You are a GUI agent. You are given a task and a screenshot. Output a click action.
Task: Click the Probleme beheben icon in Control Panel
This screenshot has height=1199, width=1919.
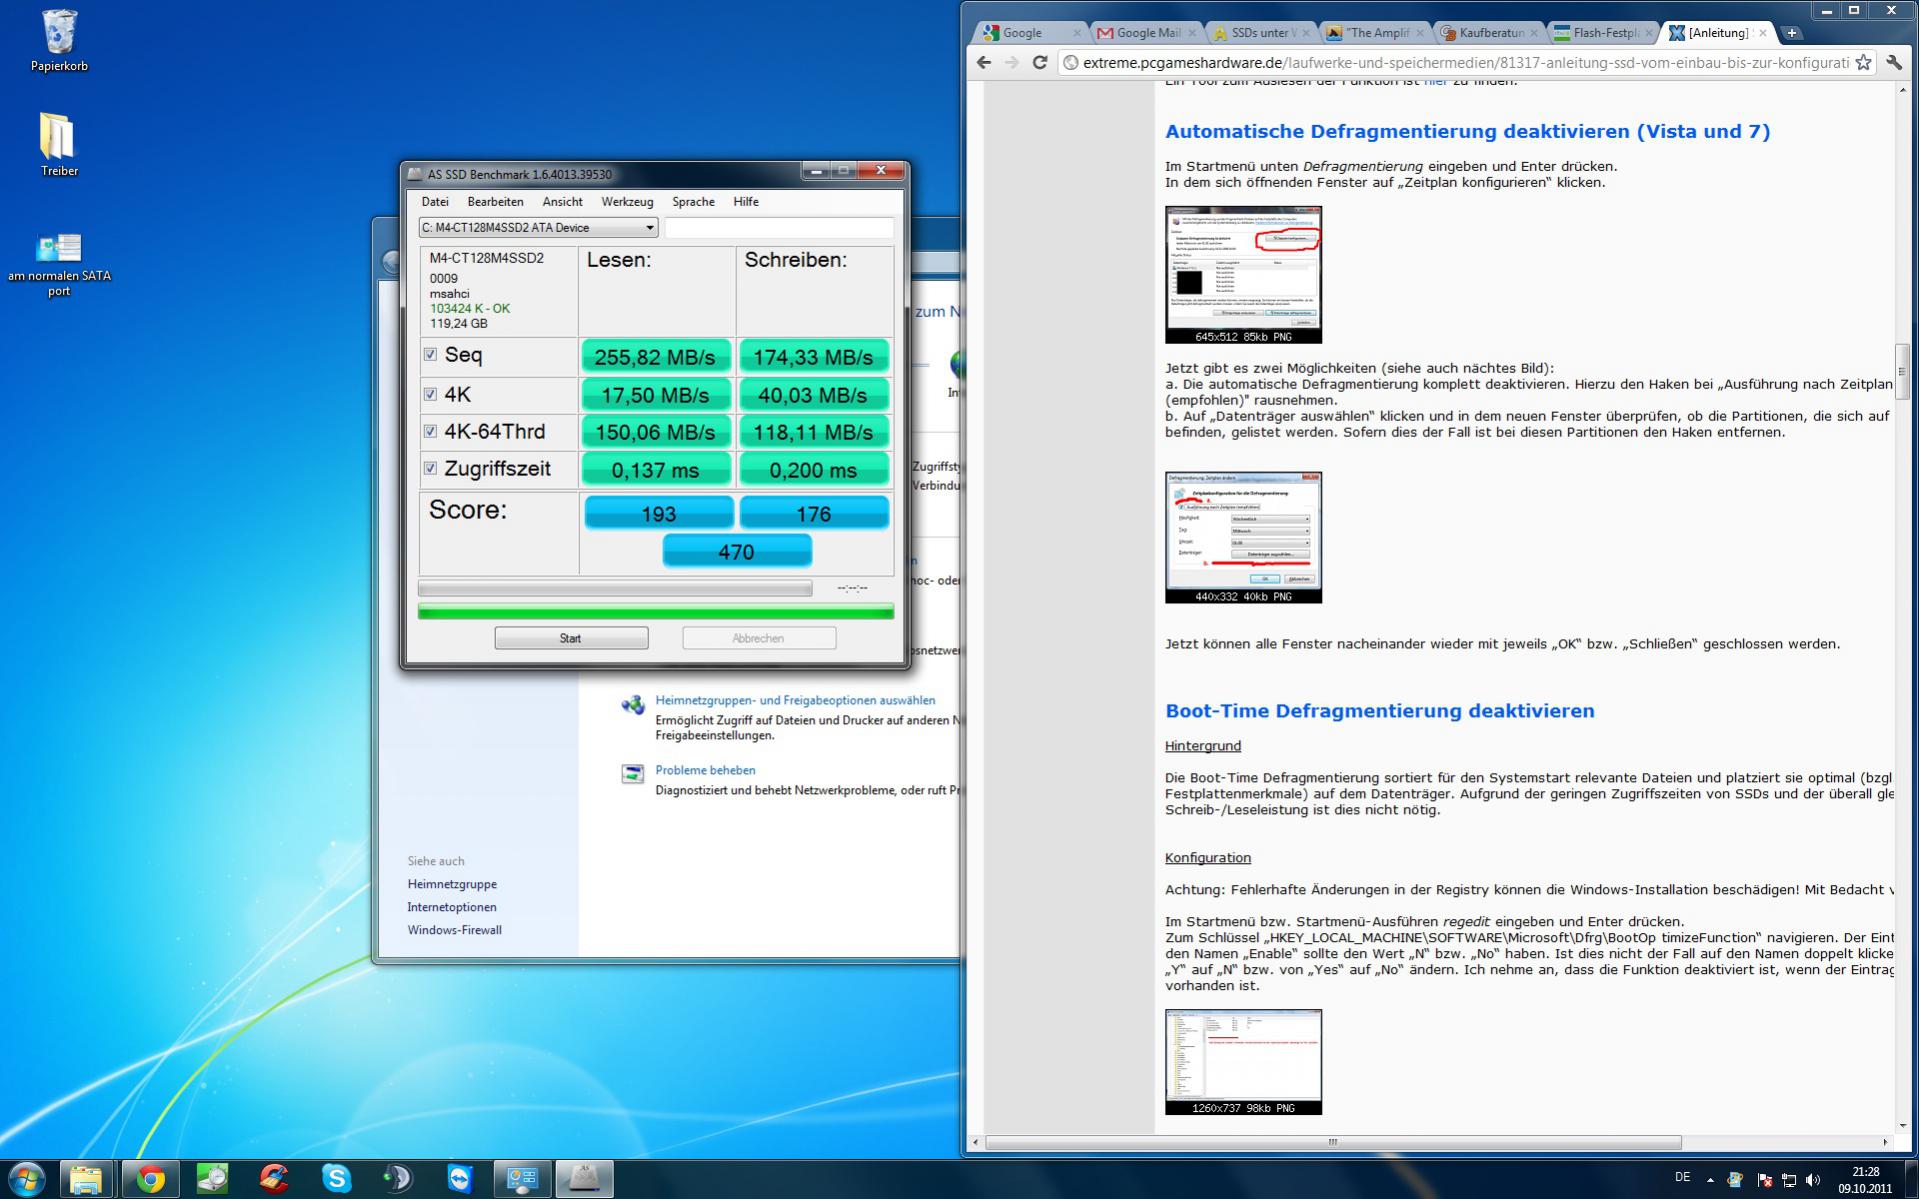pyautogui.click(x=633, y=774)
